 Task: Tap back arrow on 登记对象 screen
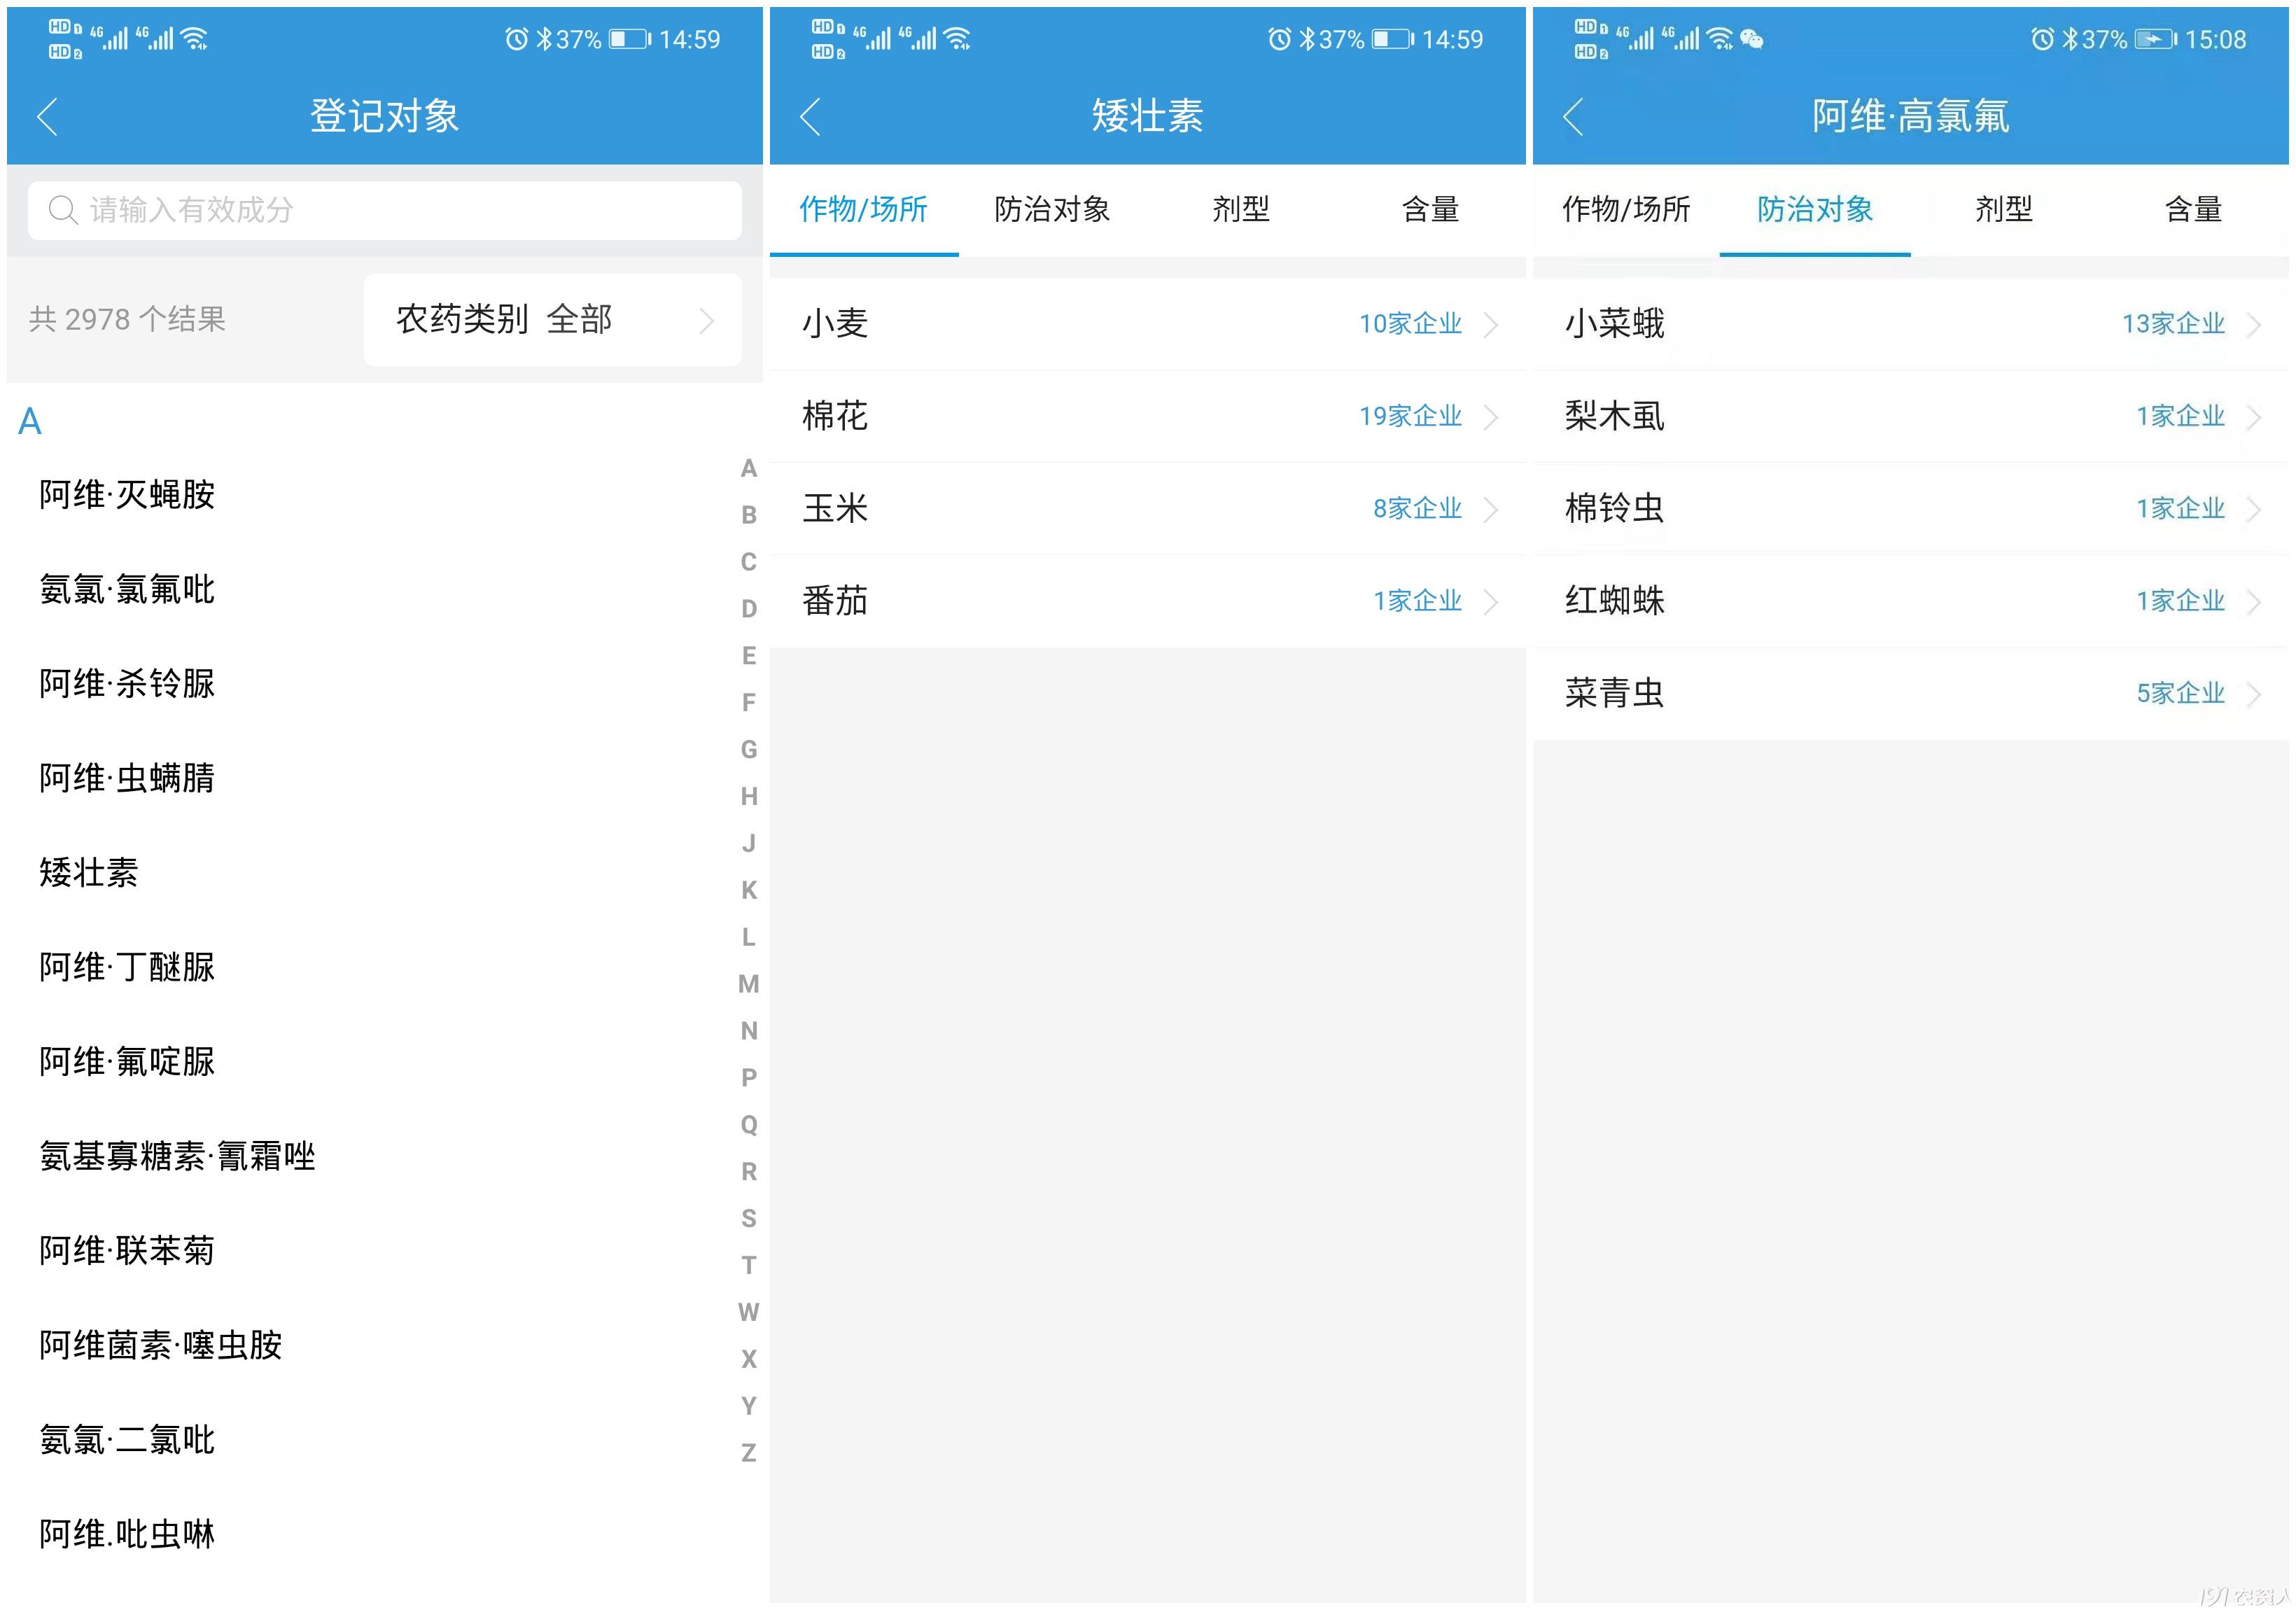click(47, 117)
